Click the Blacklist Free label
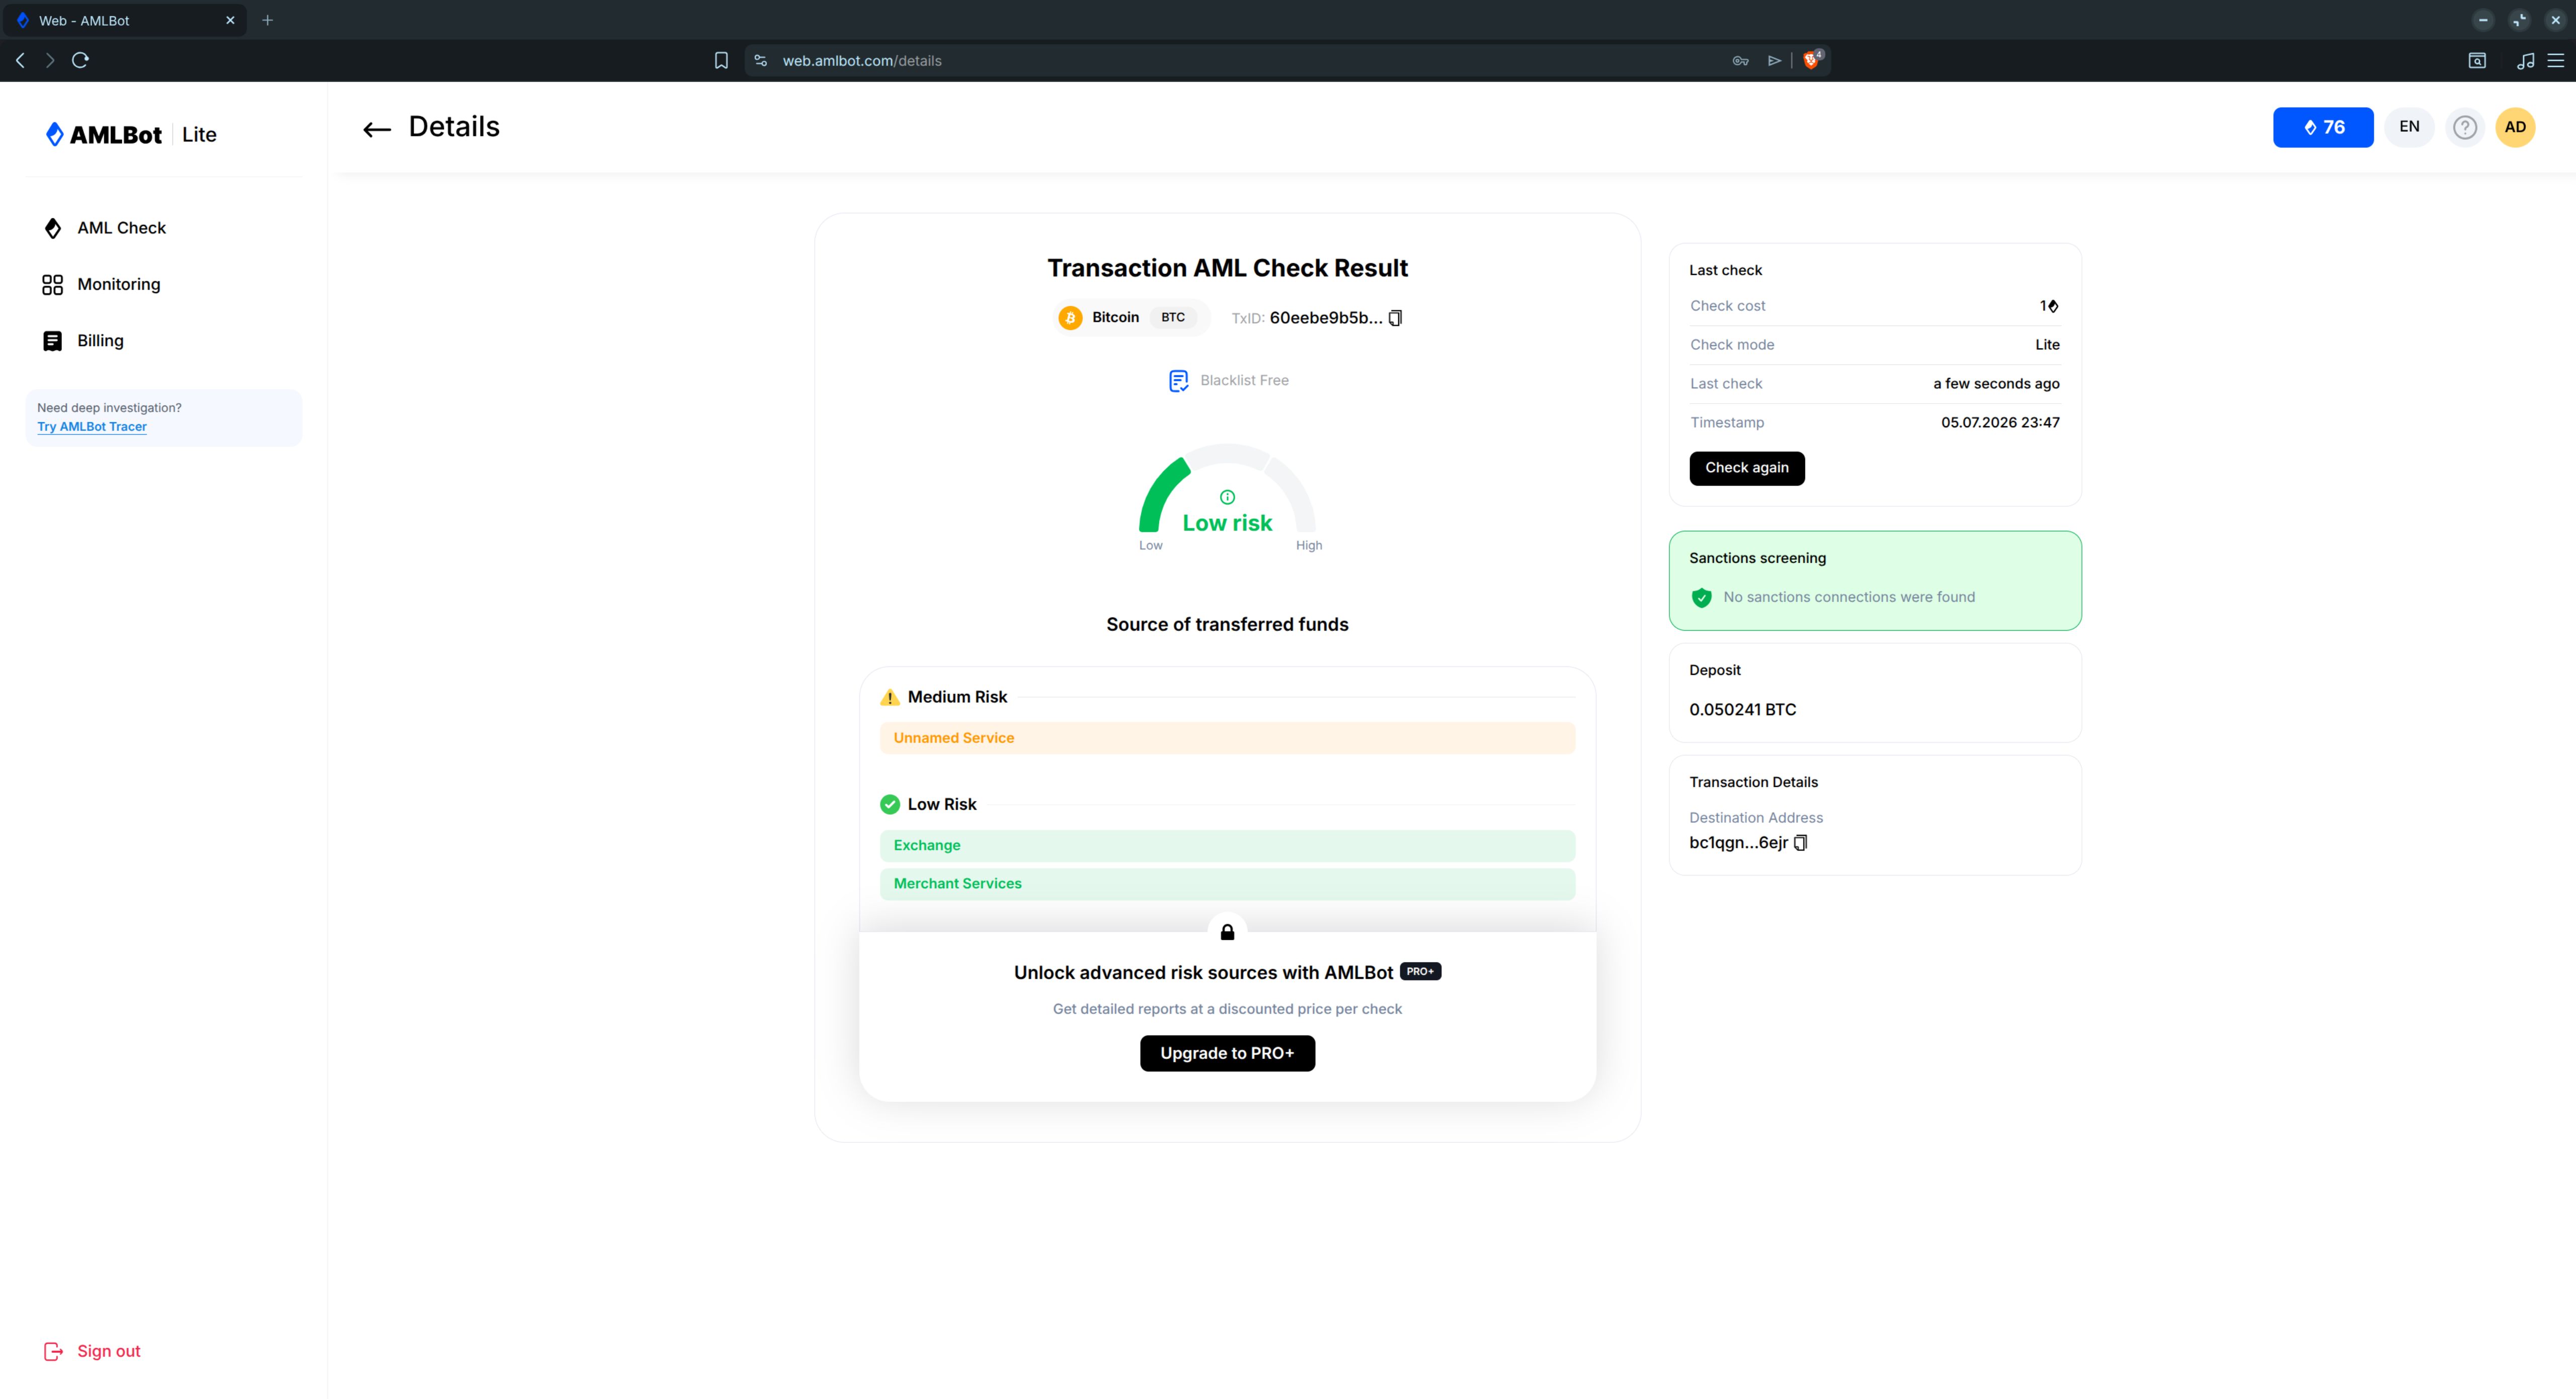The height and width of the screenshot is (1399, 2576). 1243,381
